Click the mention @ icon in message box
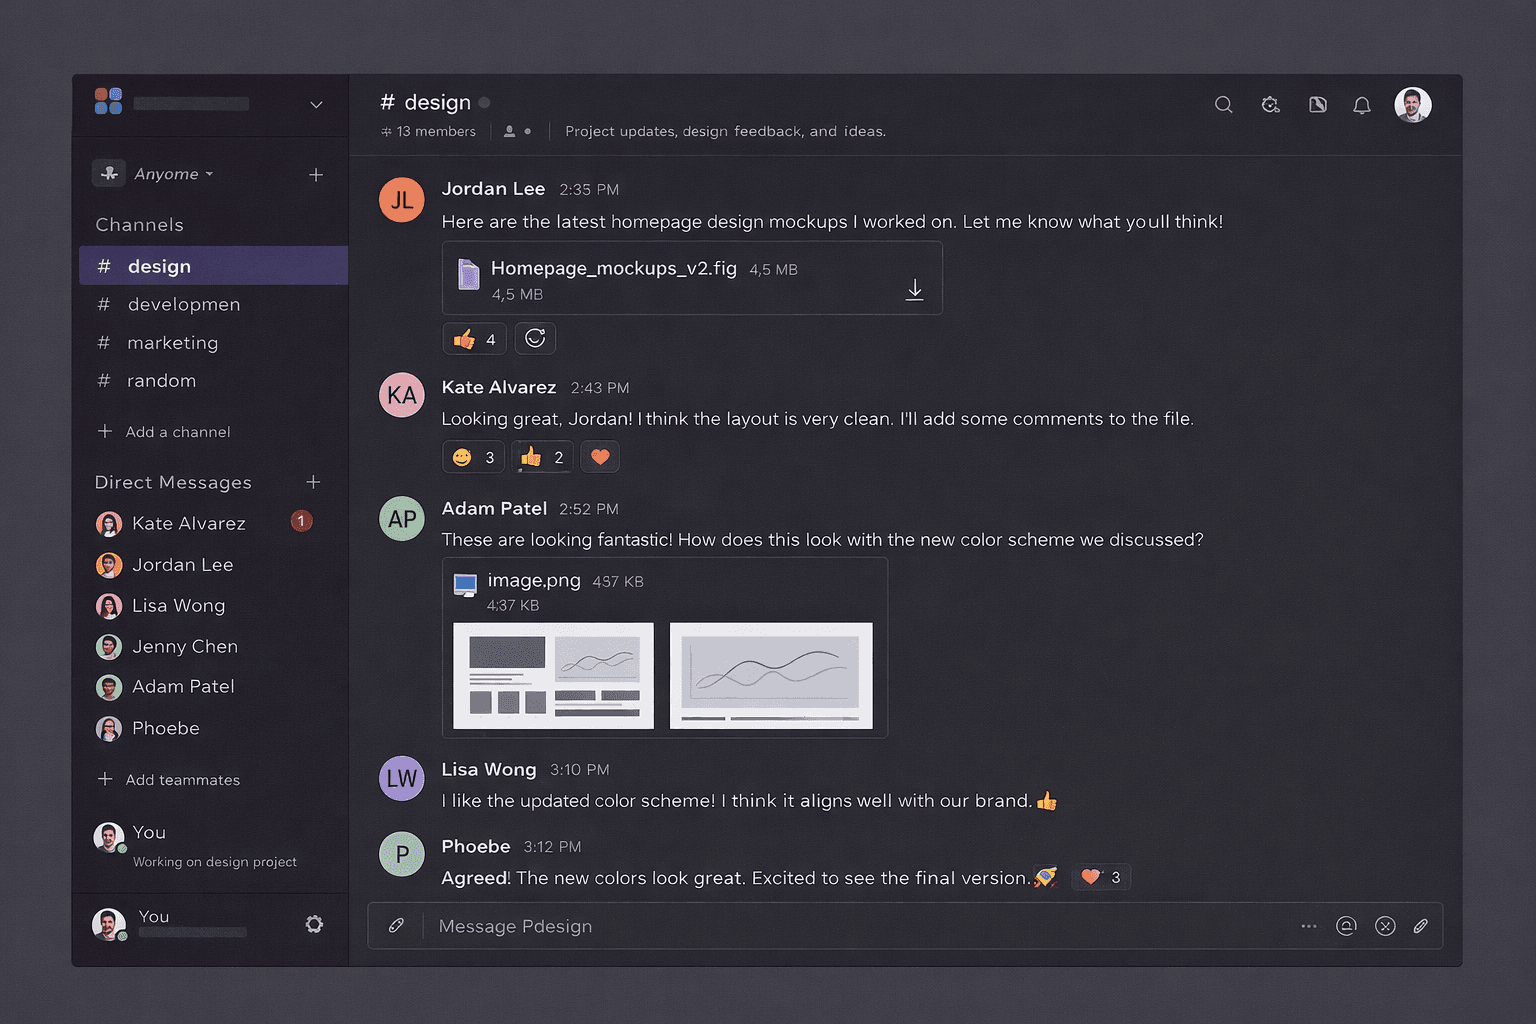Viewport: 1536px width, 1024px height. pyautogui.click(x=1346, y=926)
